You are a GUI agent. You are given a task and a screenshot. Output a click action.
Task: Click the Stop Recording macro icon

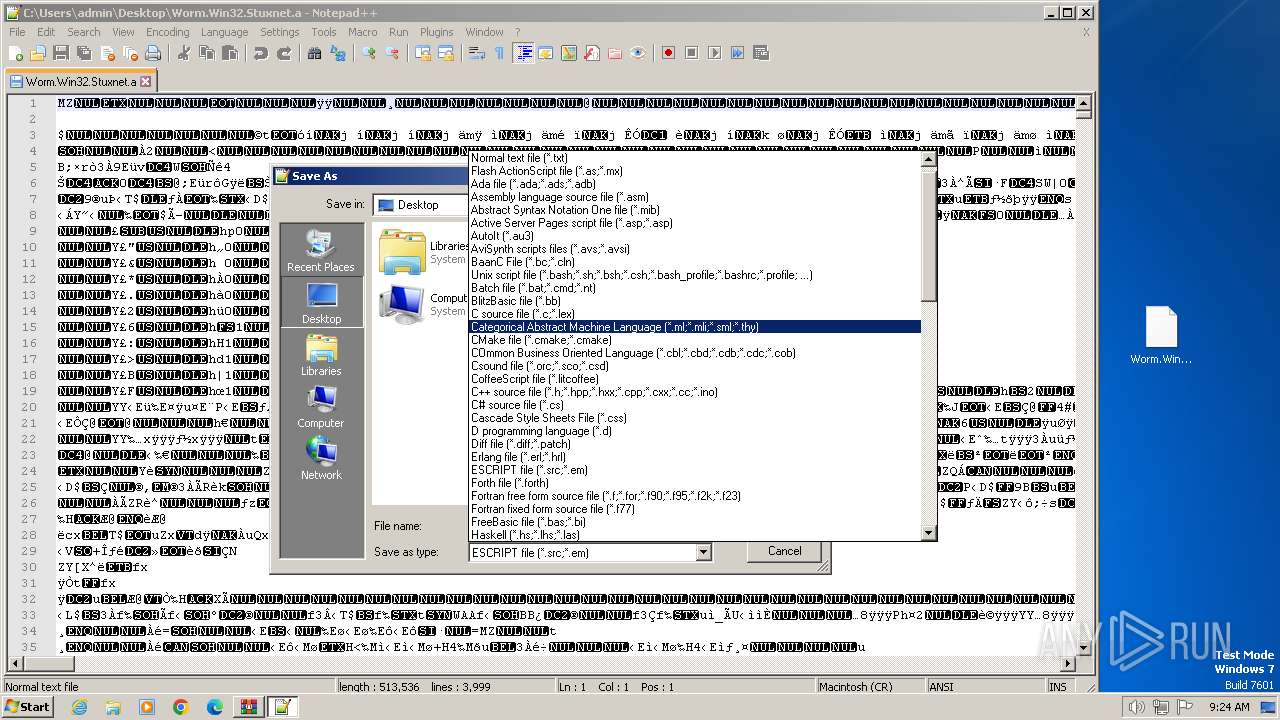point(691,53)
